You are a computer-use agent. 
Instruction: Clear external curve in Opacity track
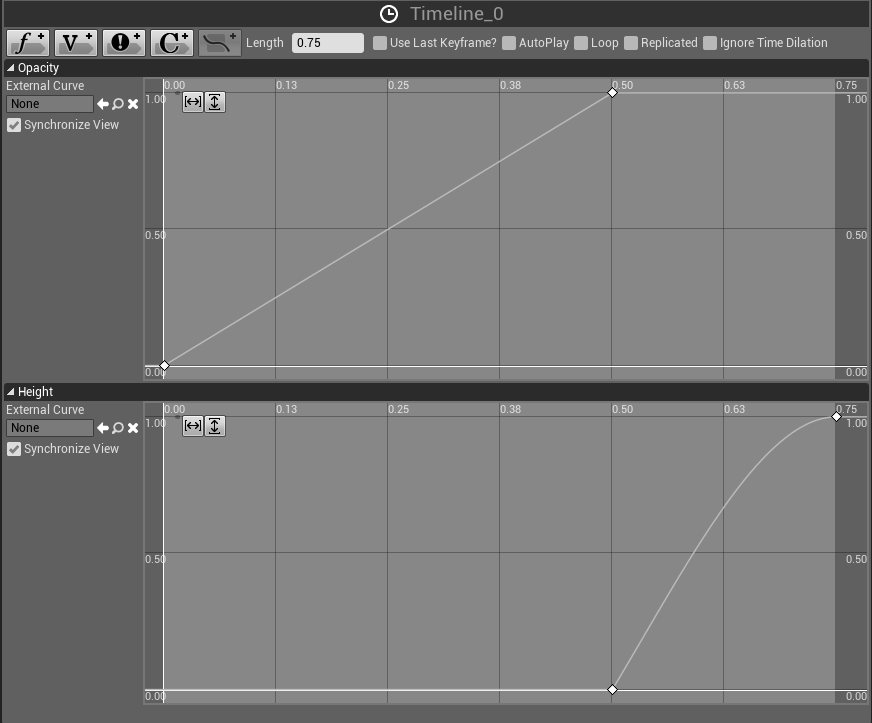[x=133, y=104]
